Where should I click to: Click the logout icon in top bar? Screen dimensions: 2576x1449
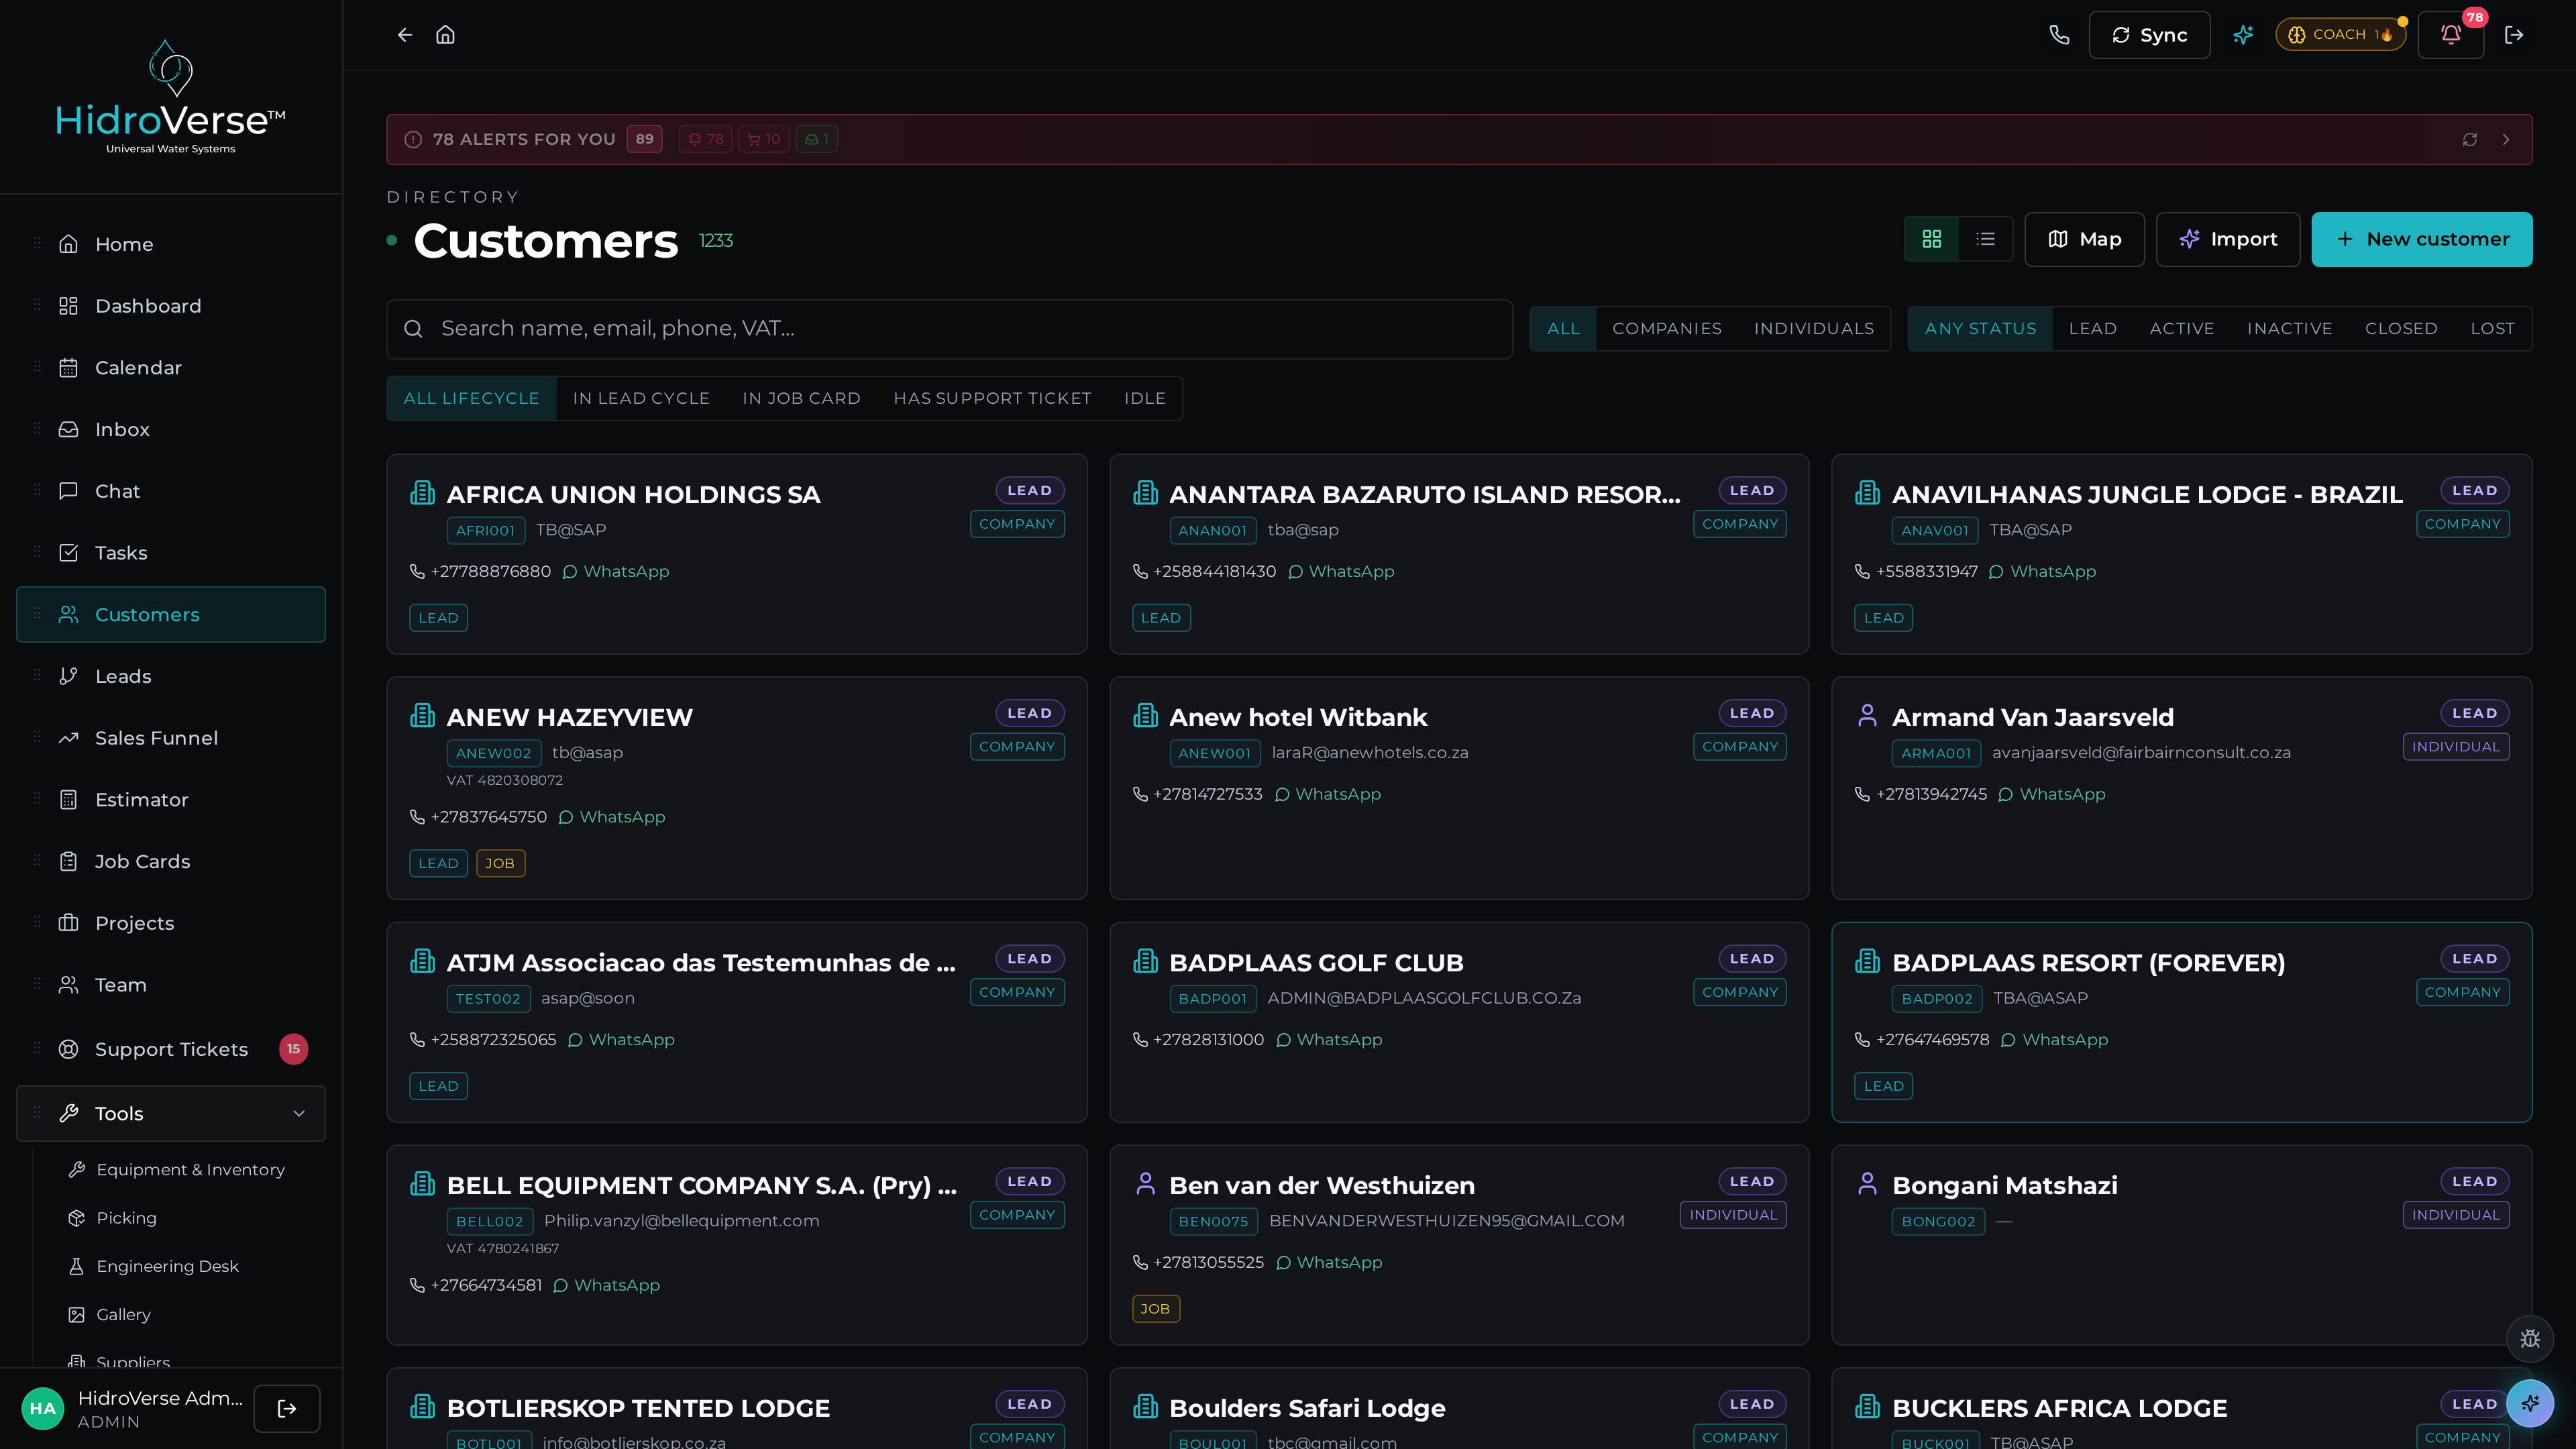click(2514, 35)
